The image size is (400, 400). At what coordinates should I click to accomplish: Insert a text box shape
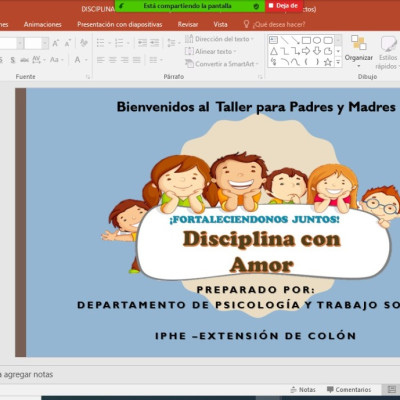click(x=274, y=40)
